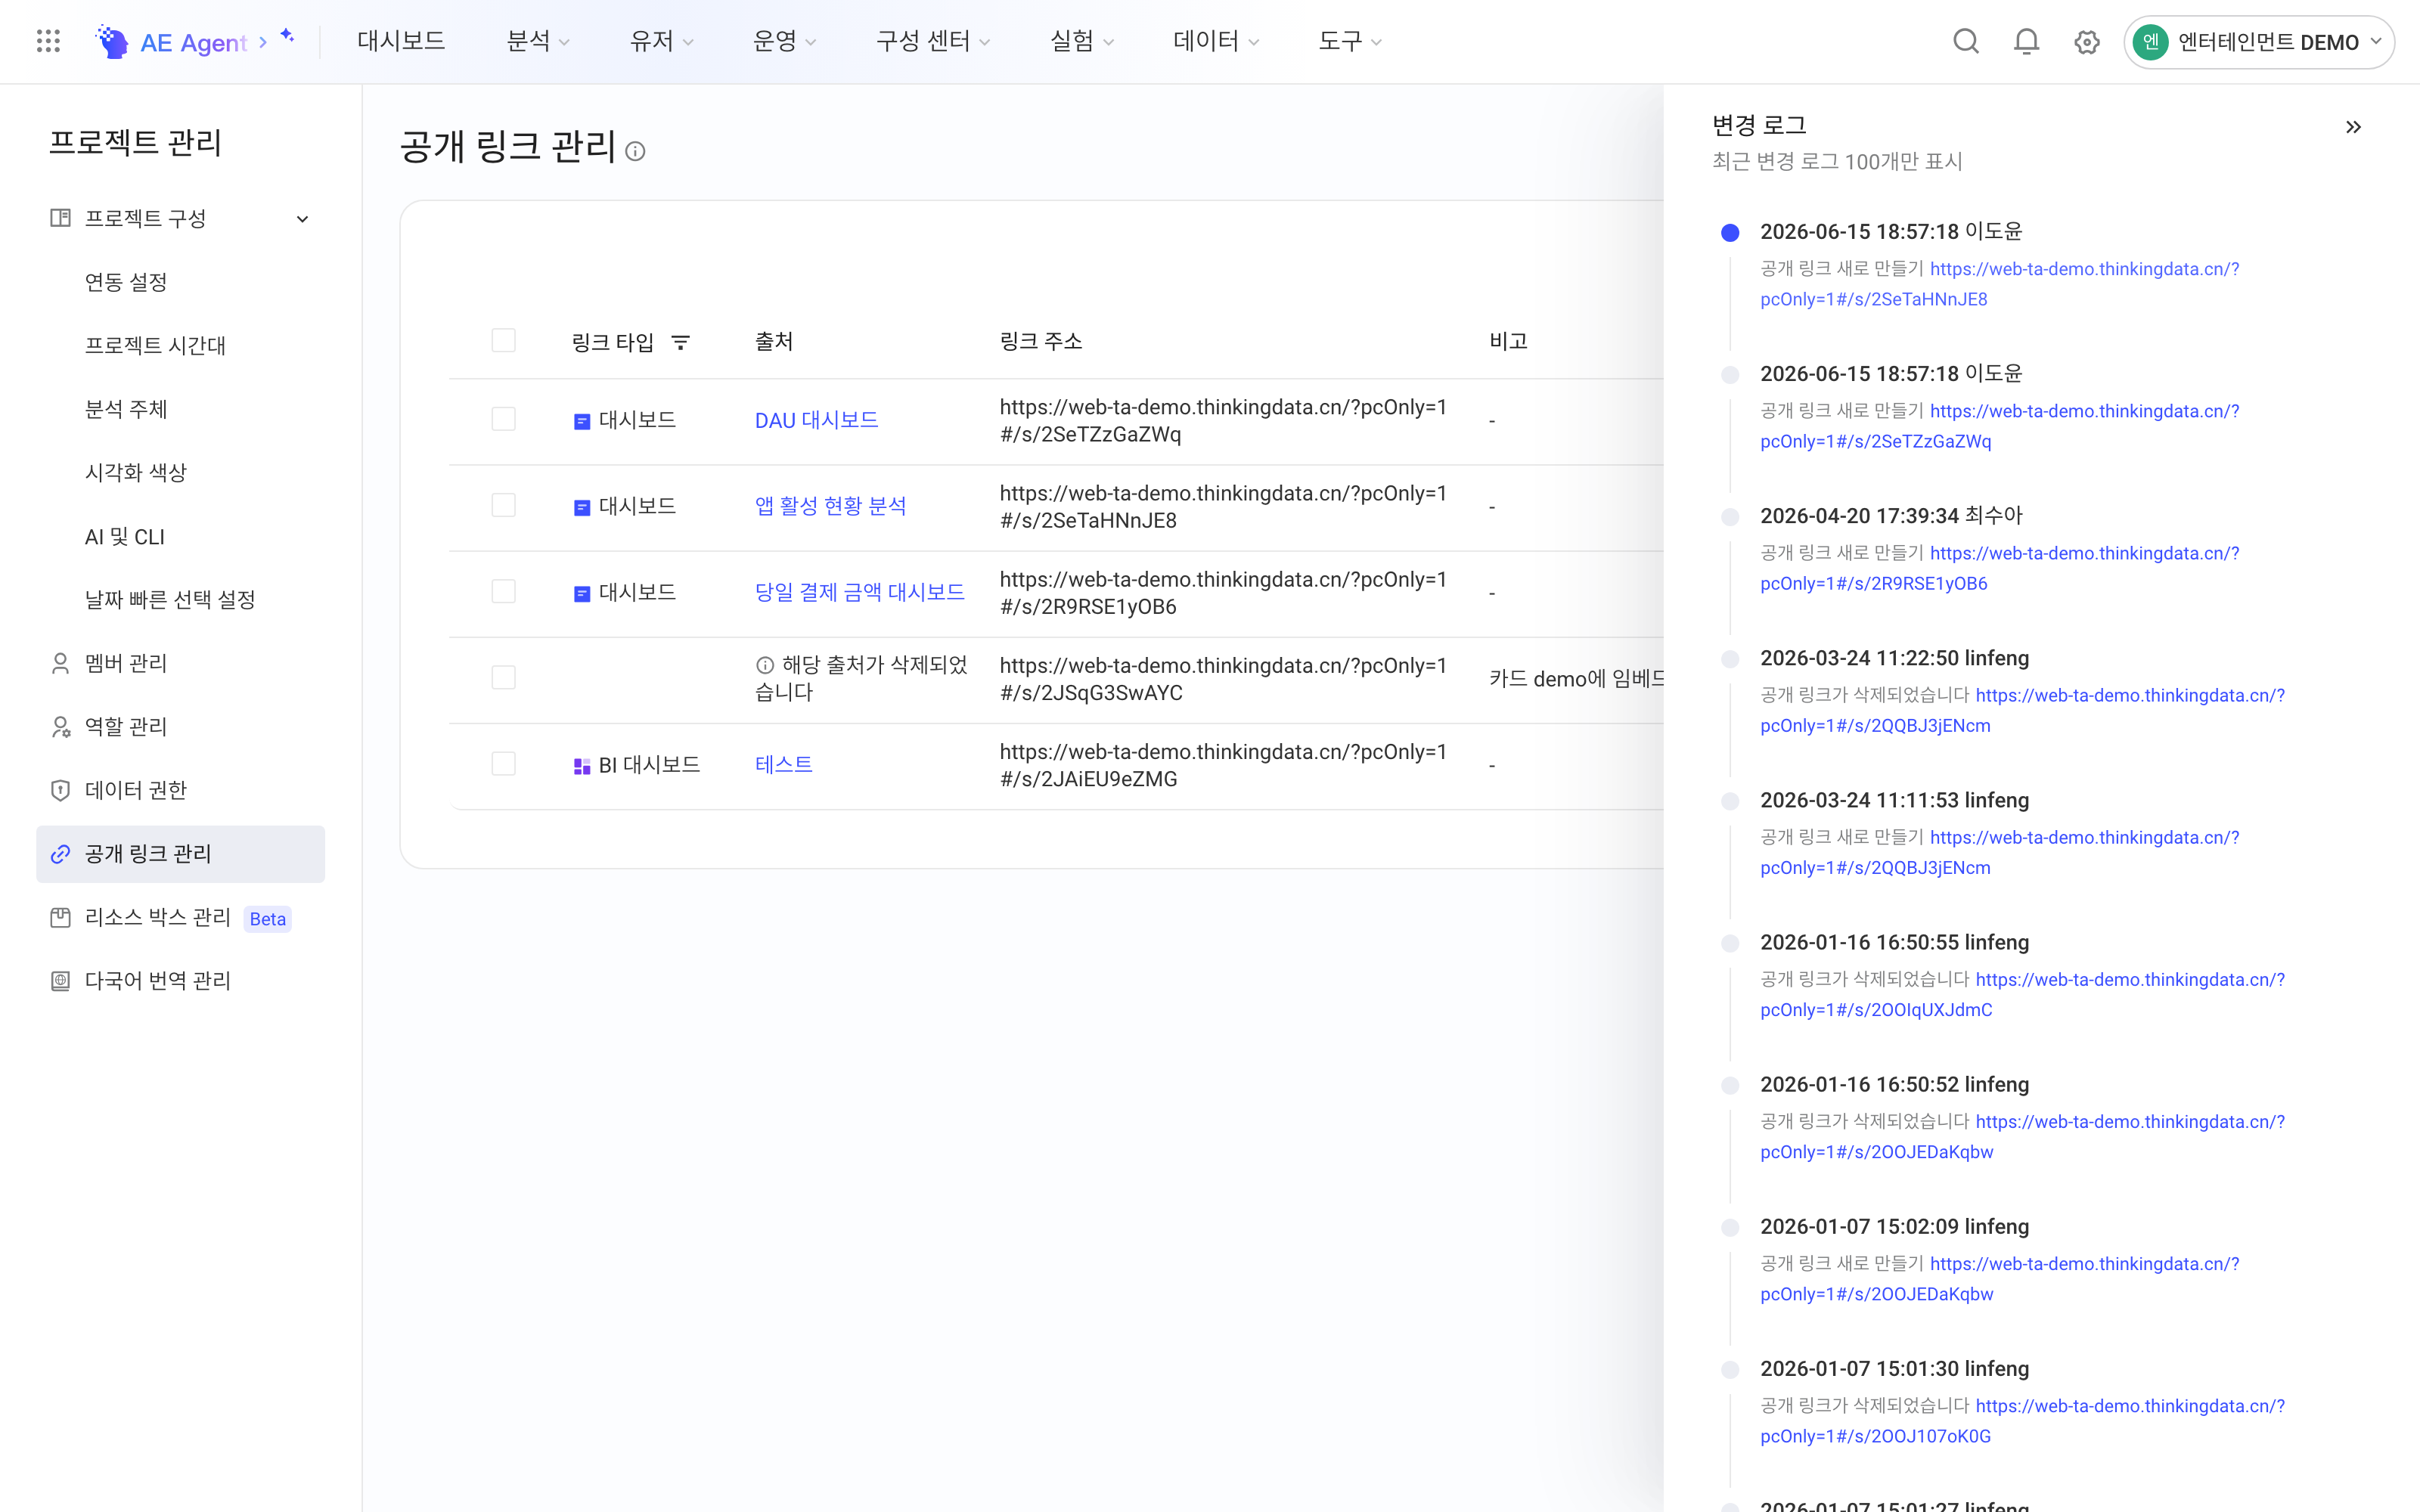Click the 리소스 박스 관리 box icon

point(60,917)
